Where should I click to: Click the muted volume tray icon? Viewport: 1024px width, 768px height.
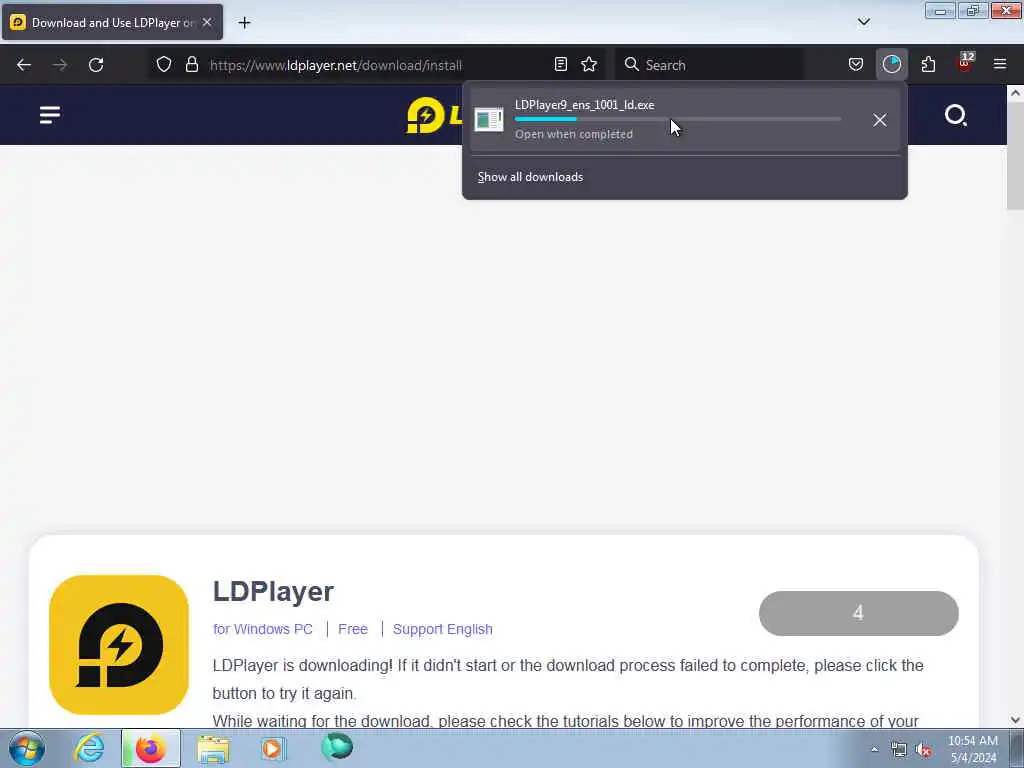[x=923, y=750]
